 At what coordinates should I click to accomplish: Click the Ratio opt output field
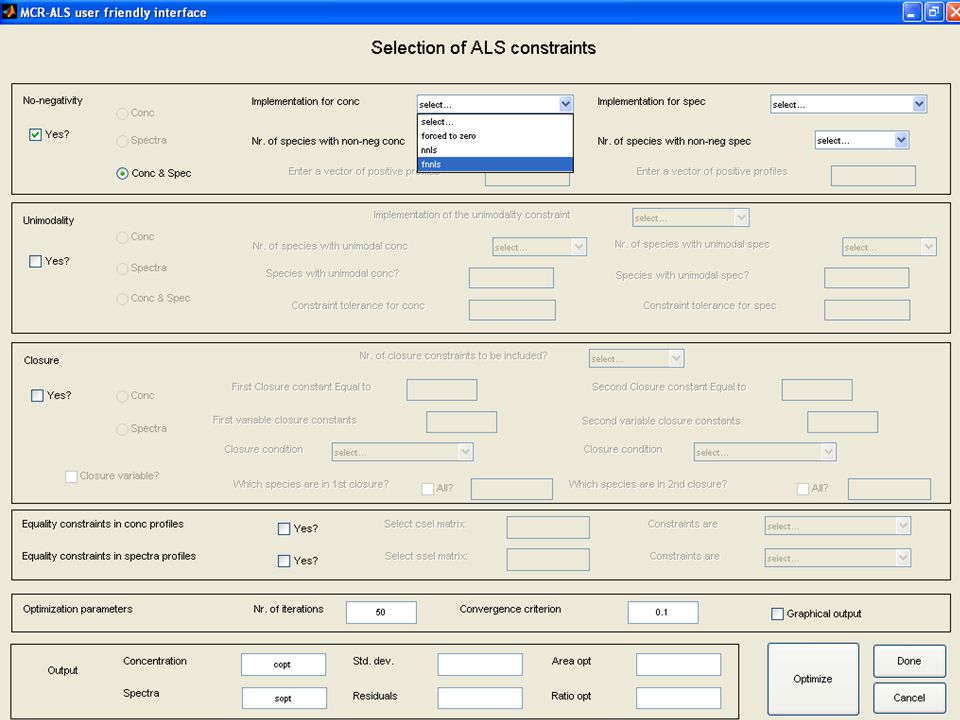[678, 698]
